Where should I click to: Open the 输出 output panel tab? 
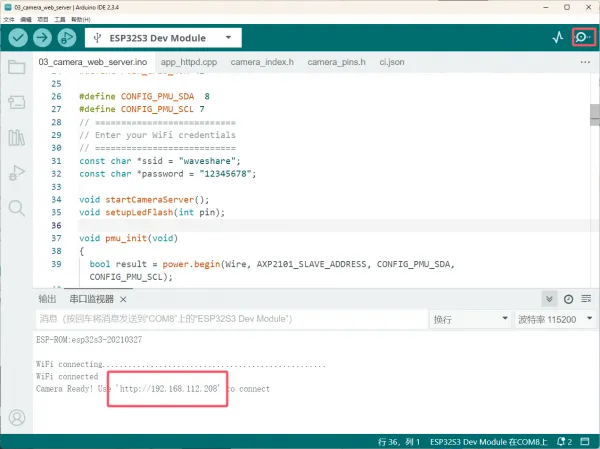pyautogui.click(x=47, y=299)
